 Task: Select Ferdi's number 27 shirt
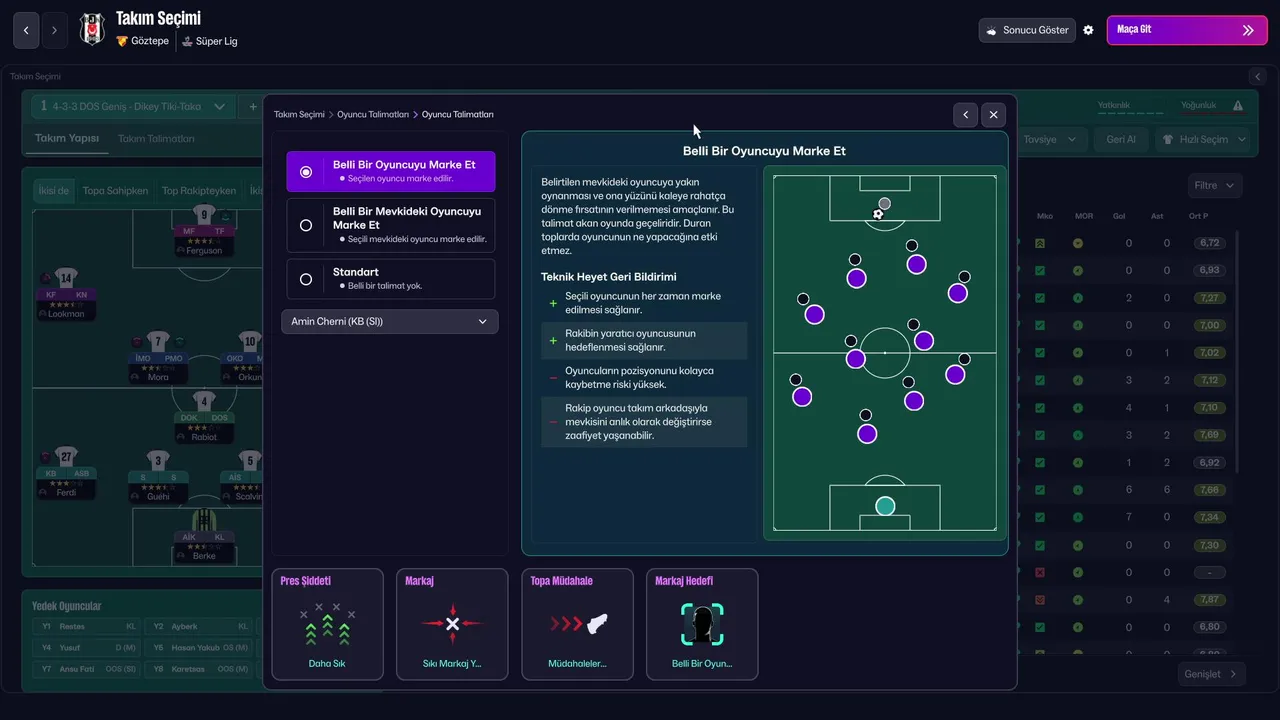[x=66, y=457]
